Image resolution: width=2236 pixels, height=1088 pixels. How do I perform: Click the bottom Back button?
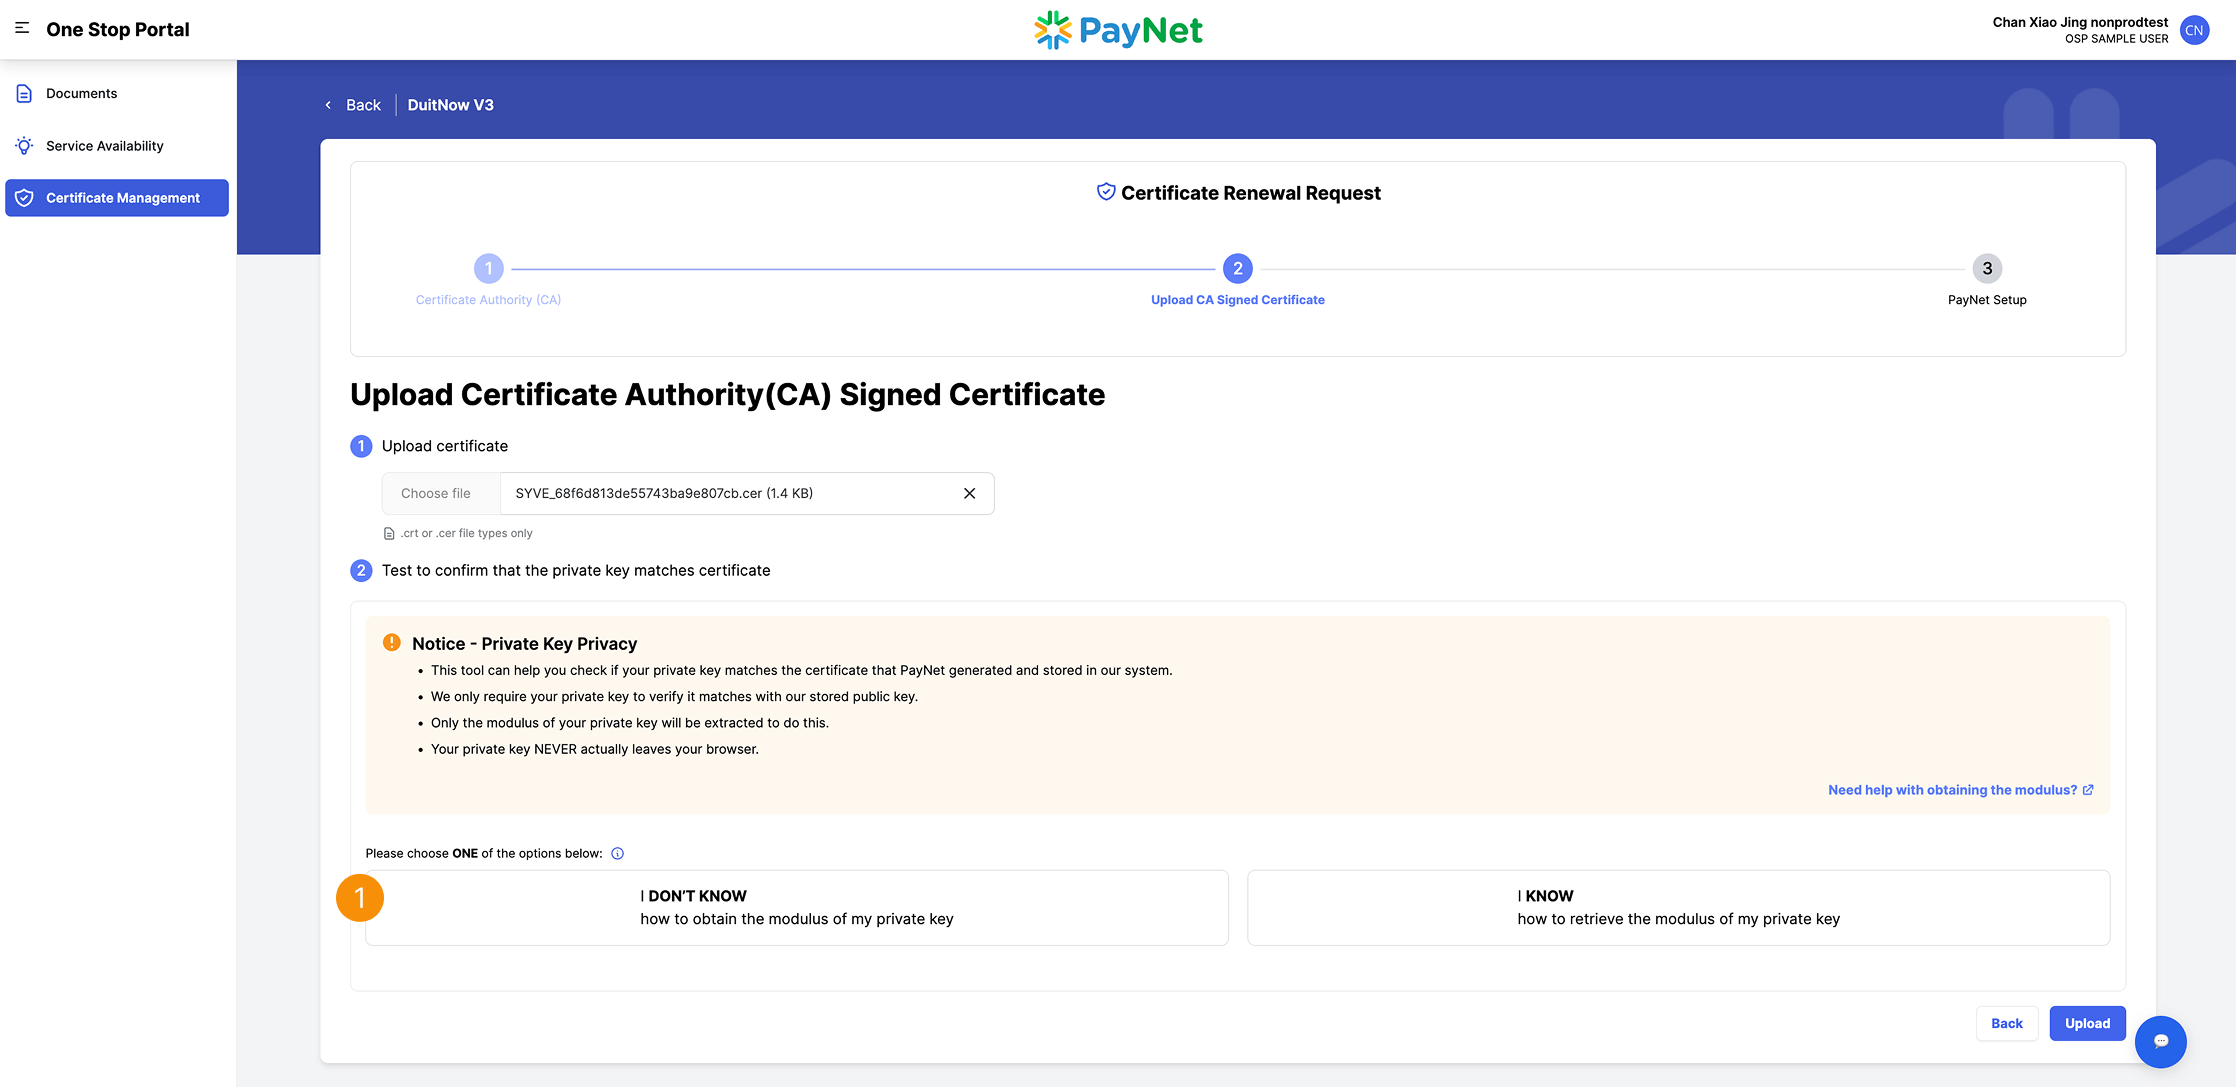pos(2006,1024)
